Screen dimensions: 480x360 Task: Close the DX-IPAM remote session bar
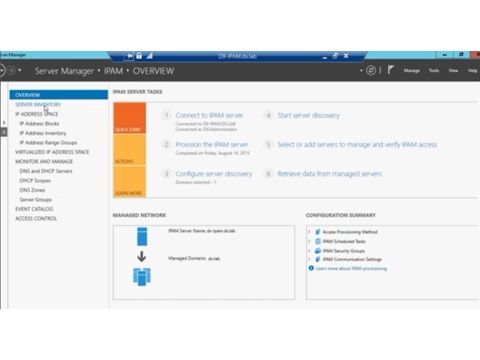[x=346, y=56]
